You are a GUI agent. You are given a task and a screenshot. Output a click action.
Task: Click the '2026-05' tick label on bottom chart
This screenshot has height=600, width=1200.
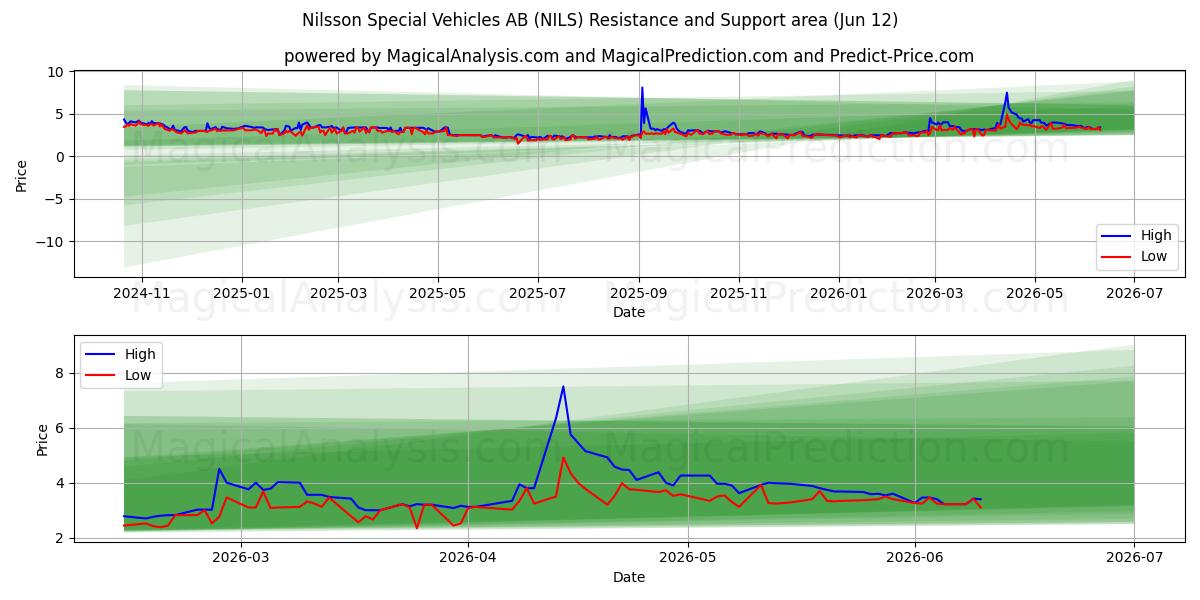689,559
